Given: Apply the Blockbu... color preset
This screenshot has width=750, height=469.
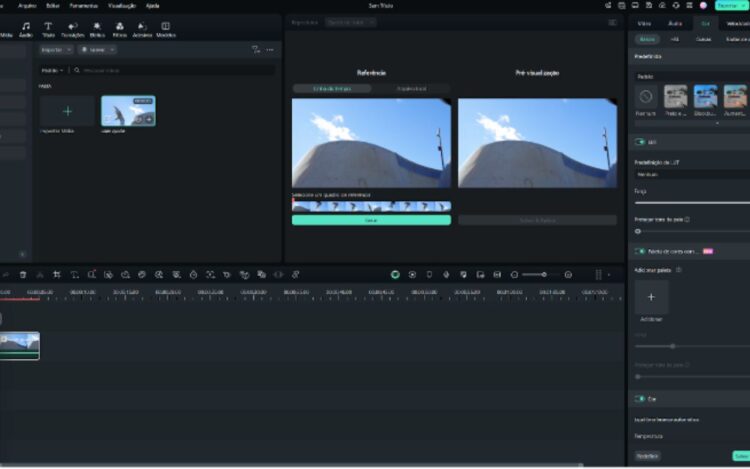Looking at the screenshot, I should [705, 100].
